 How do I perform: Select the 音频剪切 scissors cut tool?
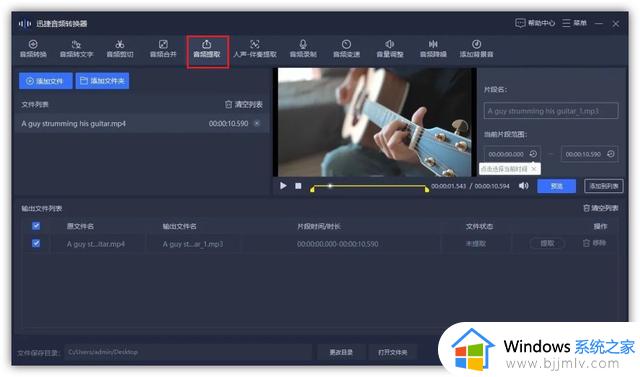(x=120, y=49)
